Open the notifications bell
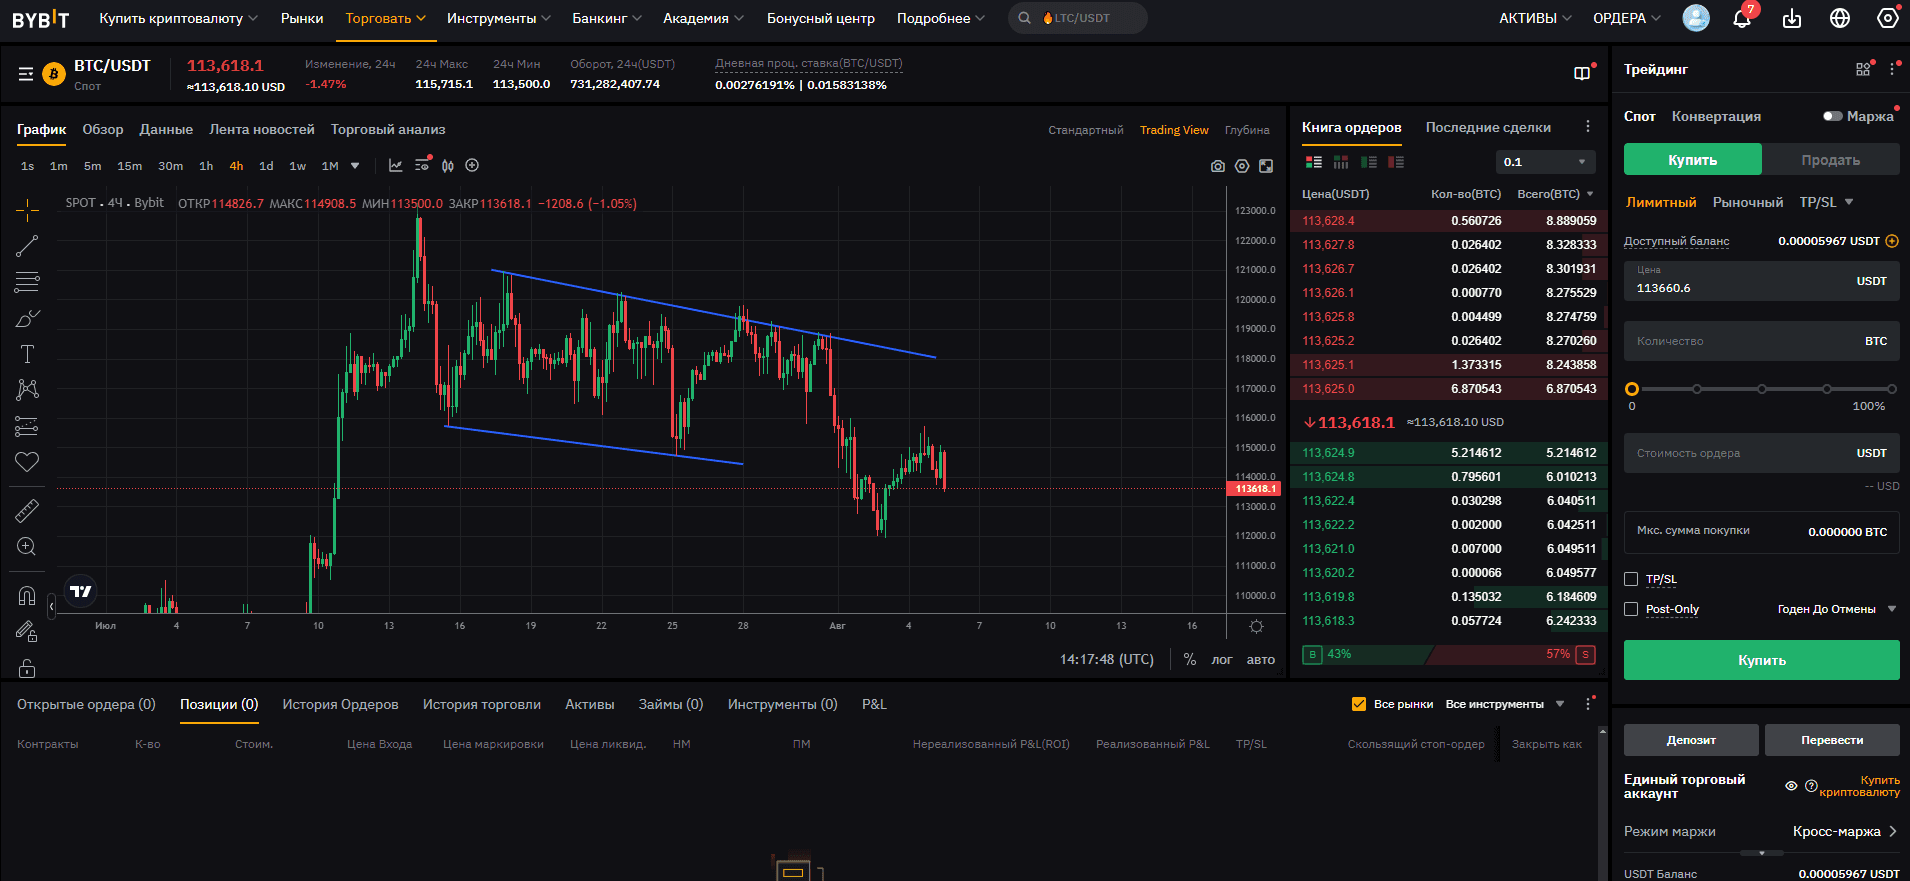Viewport: 1910px width, 881px height. click(1742, 18)
